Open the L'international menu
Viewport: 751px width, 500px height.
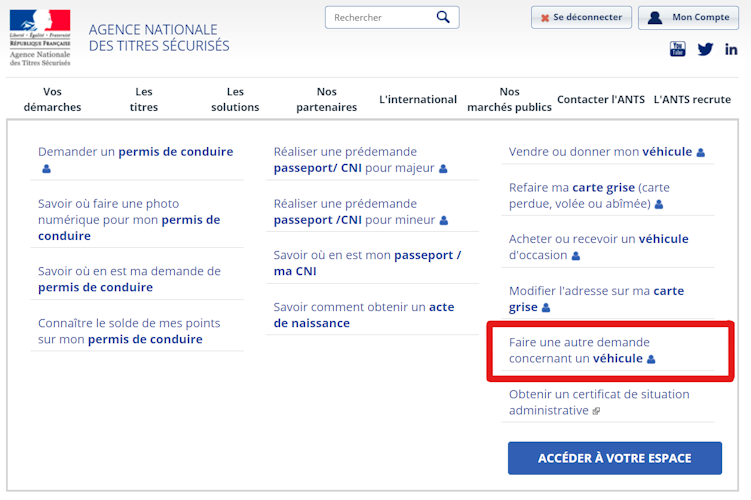(x=418, y=99)
